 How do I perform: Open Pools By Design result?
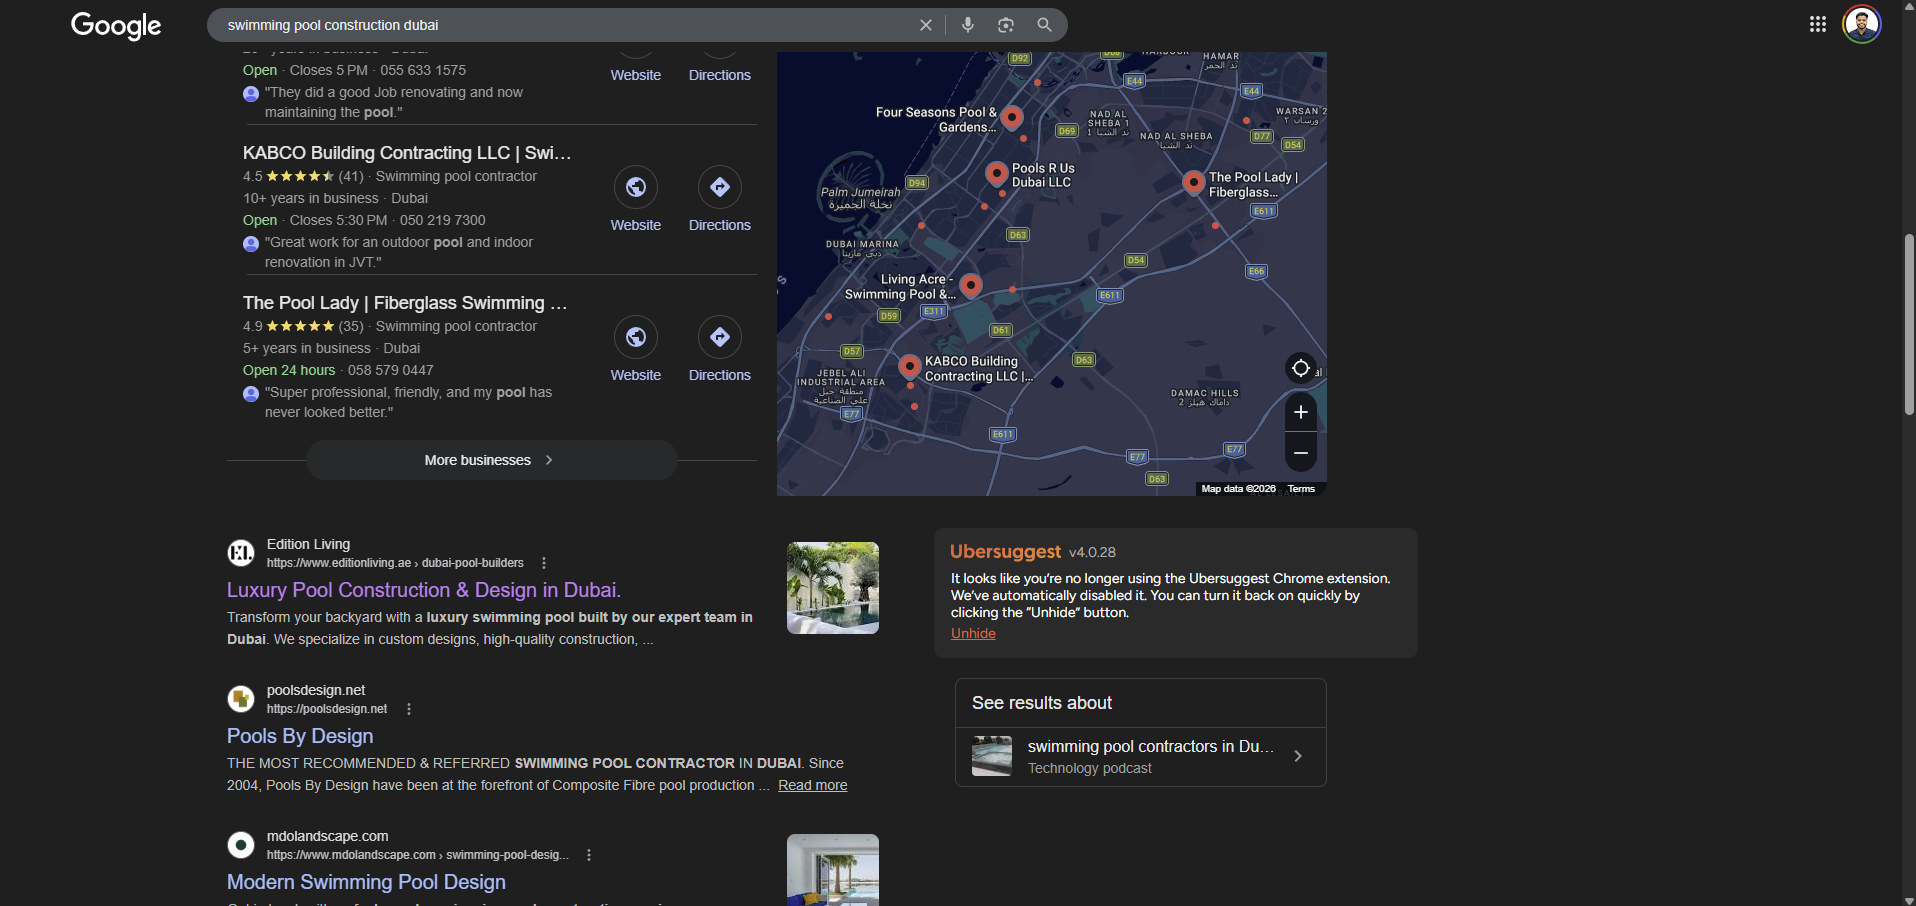[300, 736]
